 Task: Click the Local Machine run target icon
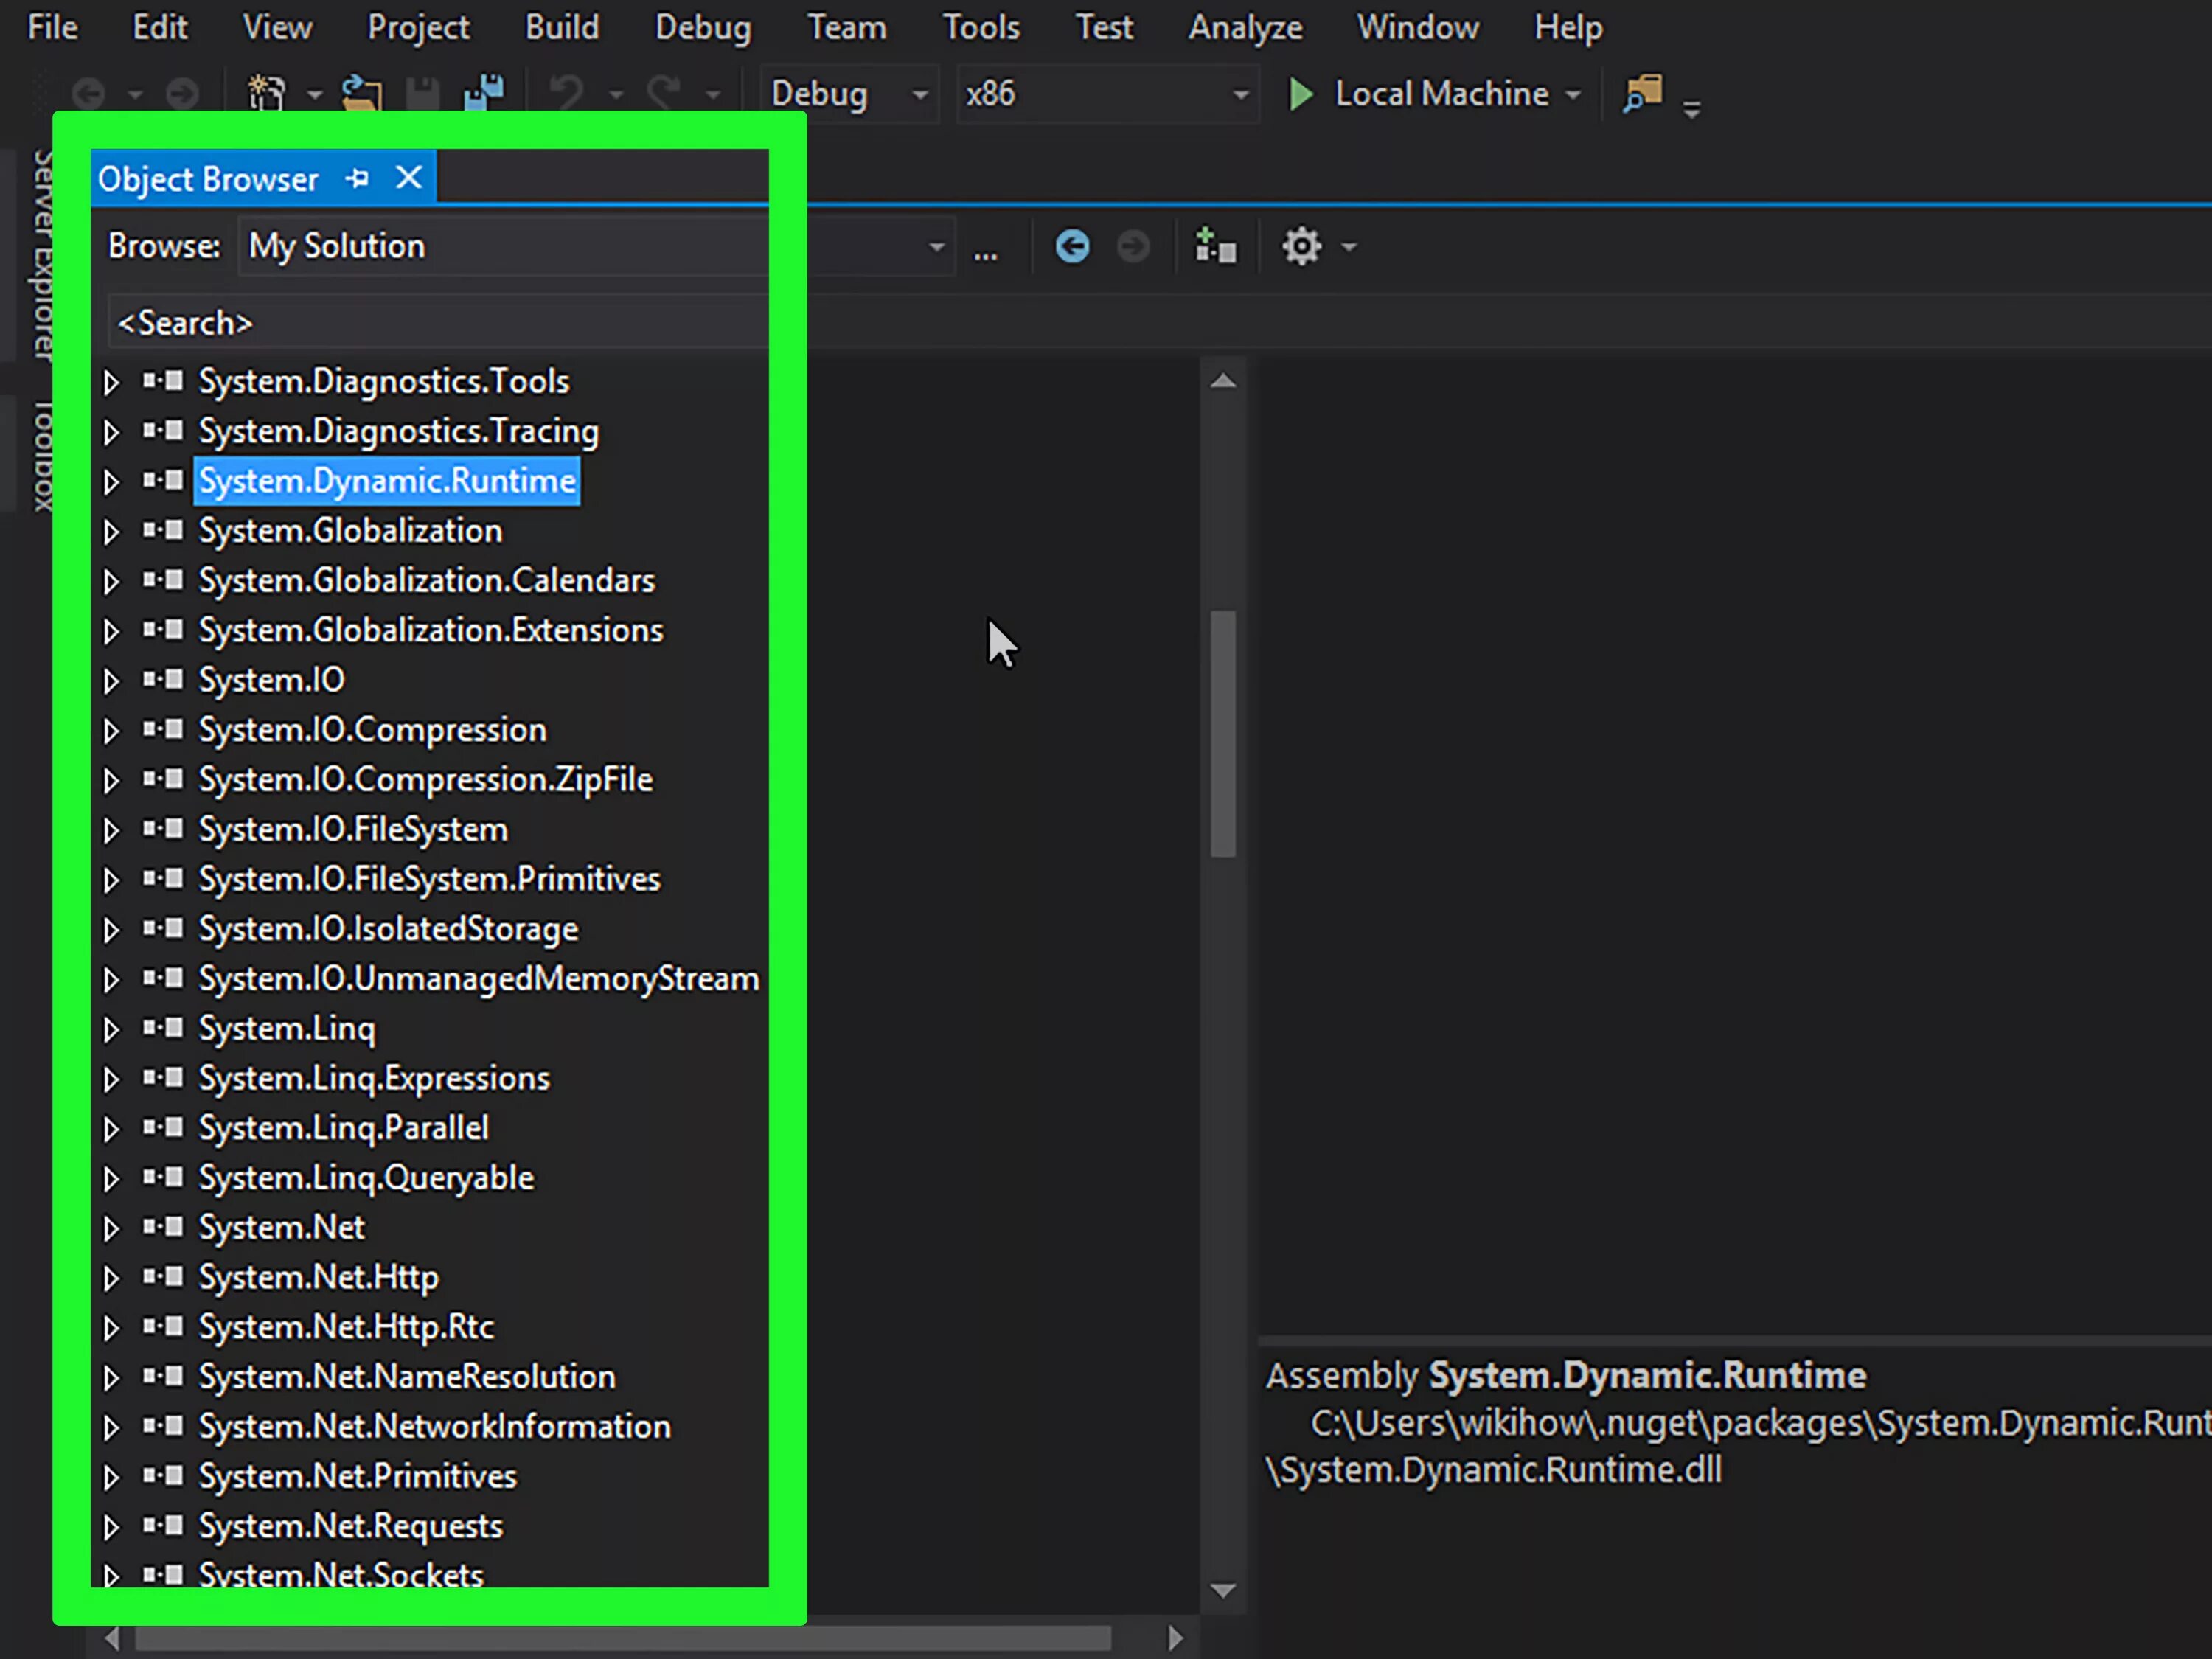tap(1303, 94)
